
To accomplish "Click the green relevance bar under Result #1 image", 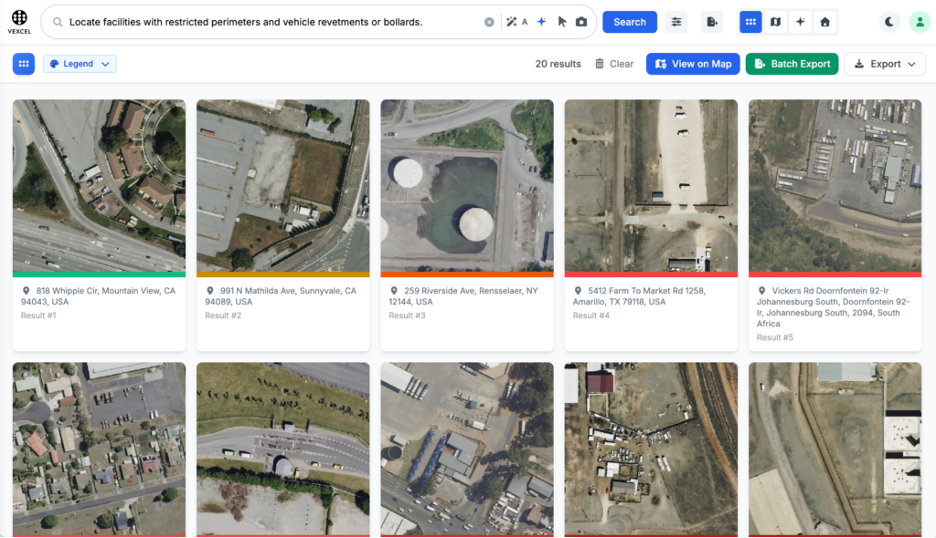I will pyautogui.click(x=99, y=275).
